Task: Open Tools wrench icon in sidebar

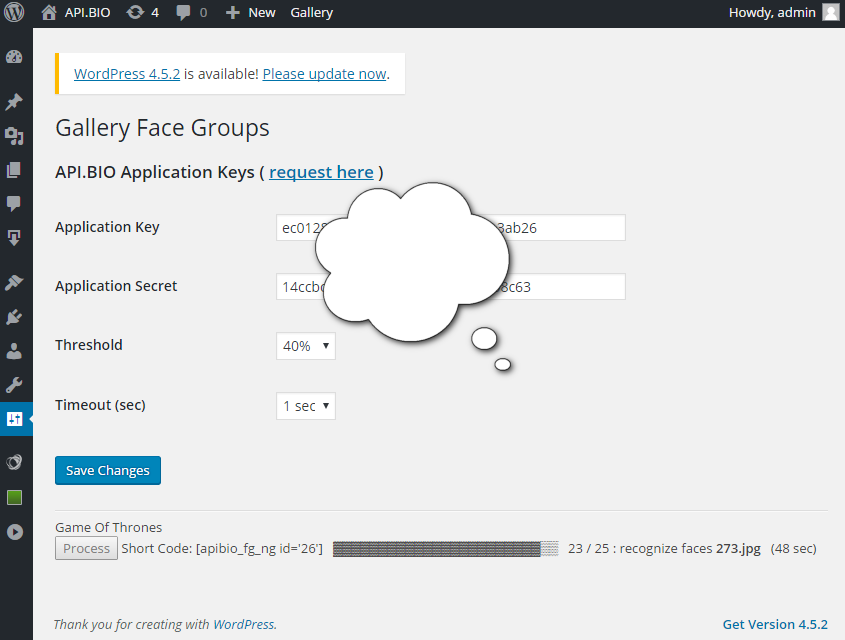Action: (14, 385)
